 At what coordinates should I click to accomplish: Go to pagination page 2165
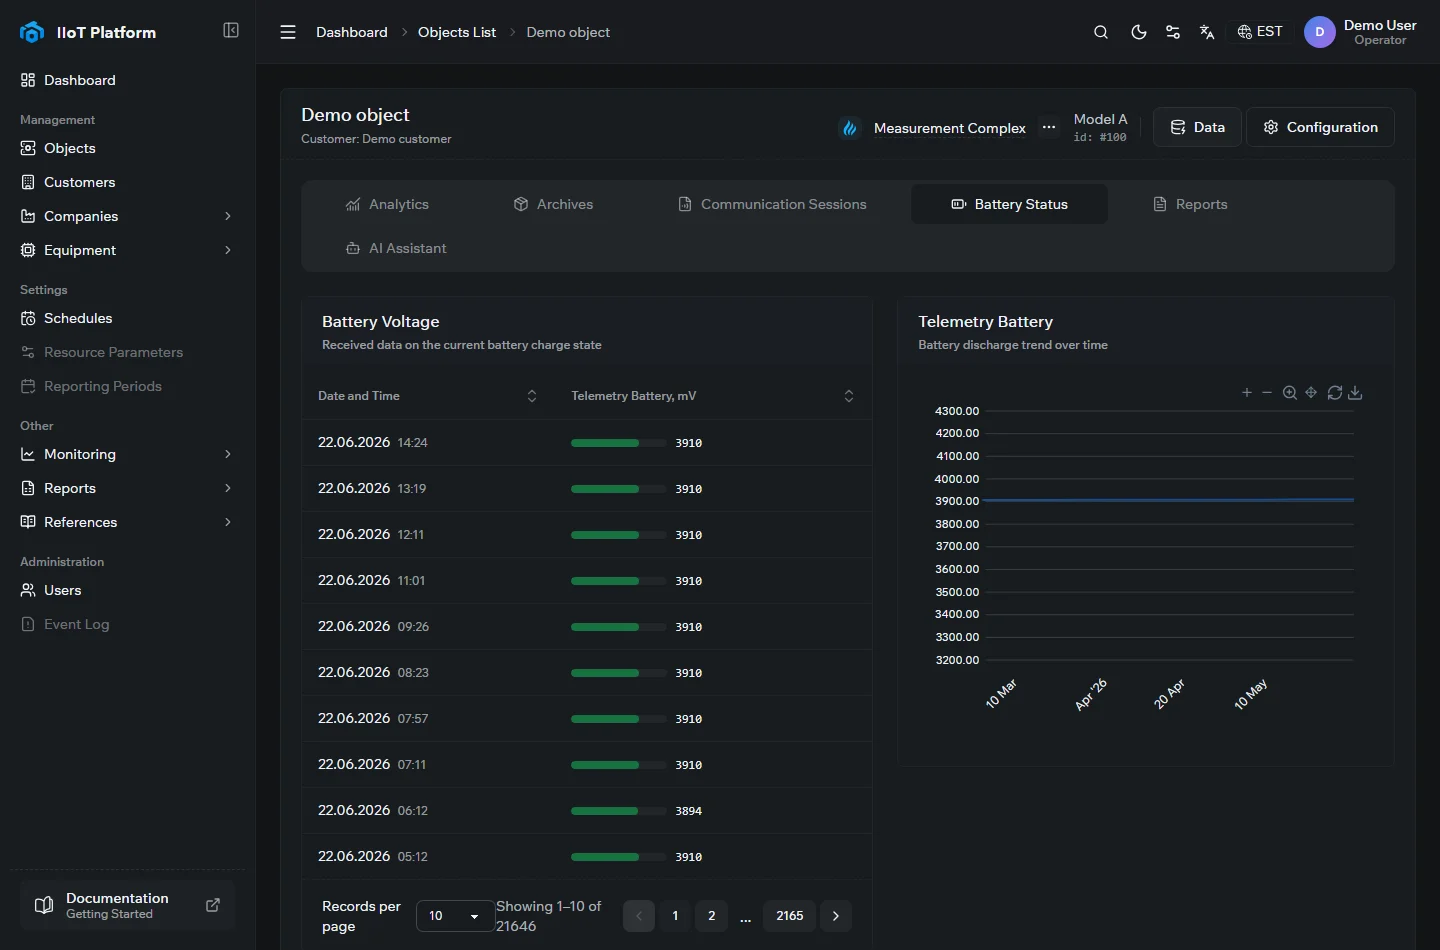click(x=790, y=916)
